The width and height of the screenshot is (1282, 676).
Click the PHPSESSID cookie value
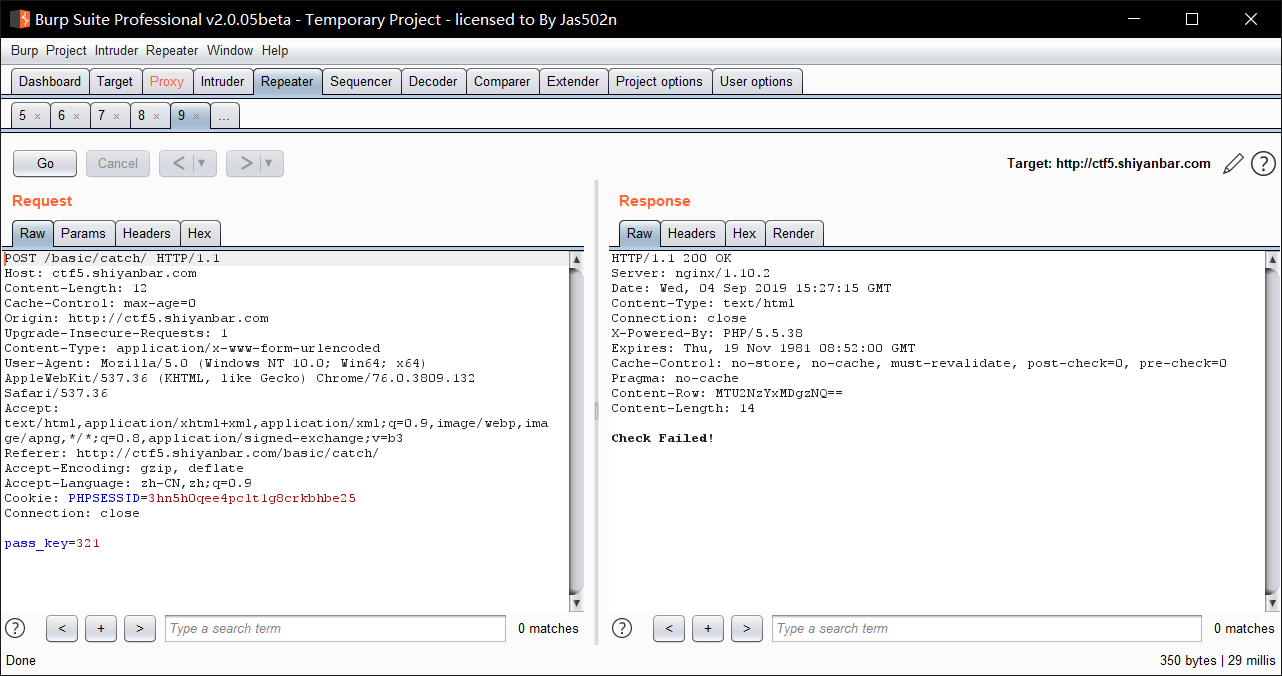[x=252, y=498]
